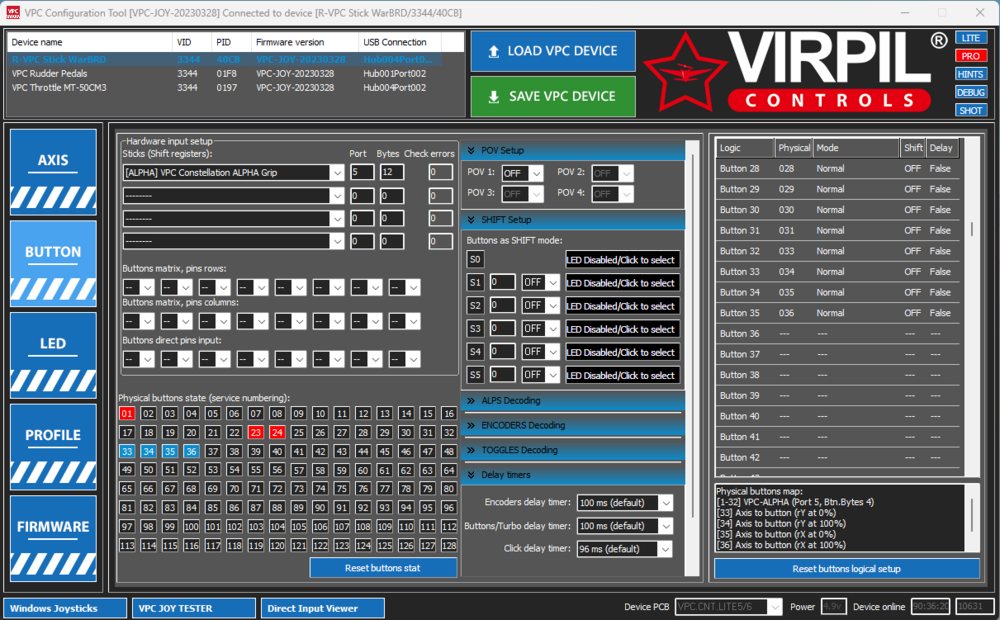1000x620 pixels.
Task: Click the Logic column header
Action: (745, 147)
